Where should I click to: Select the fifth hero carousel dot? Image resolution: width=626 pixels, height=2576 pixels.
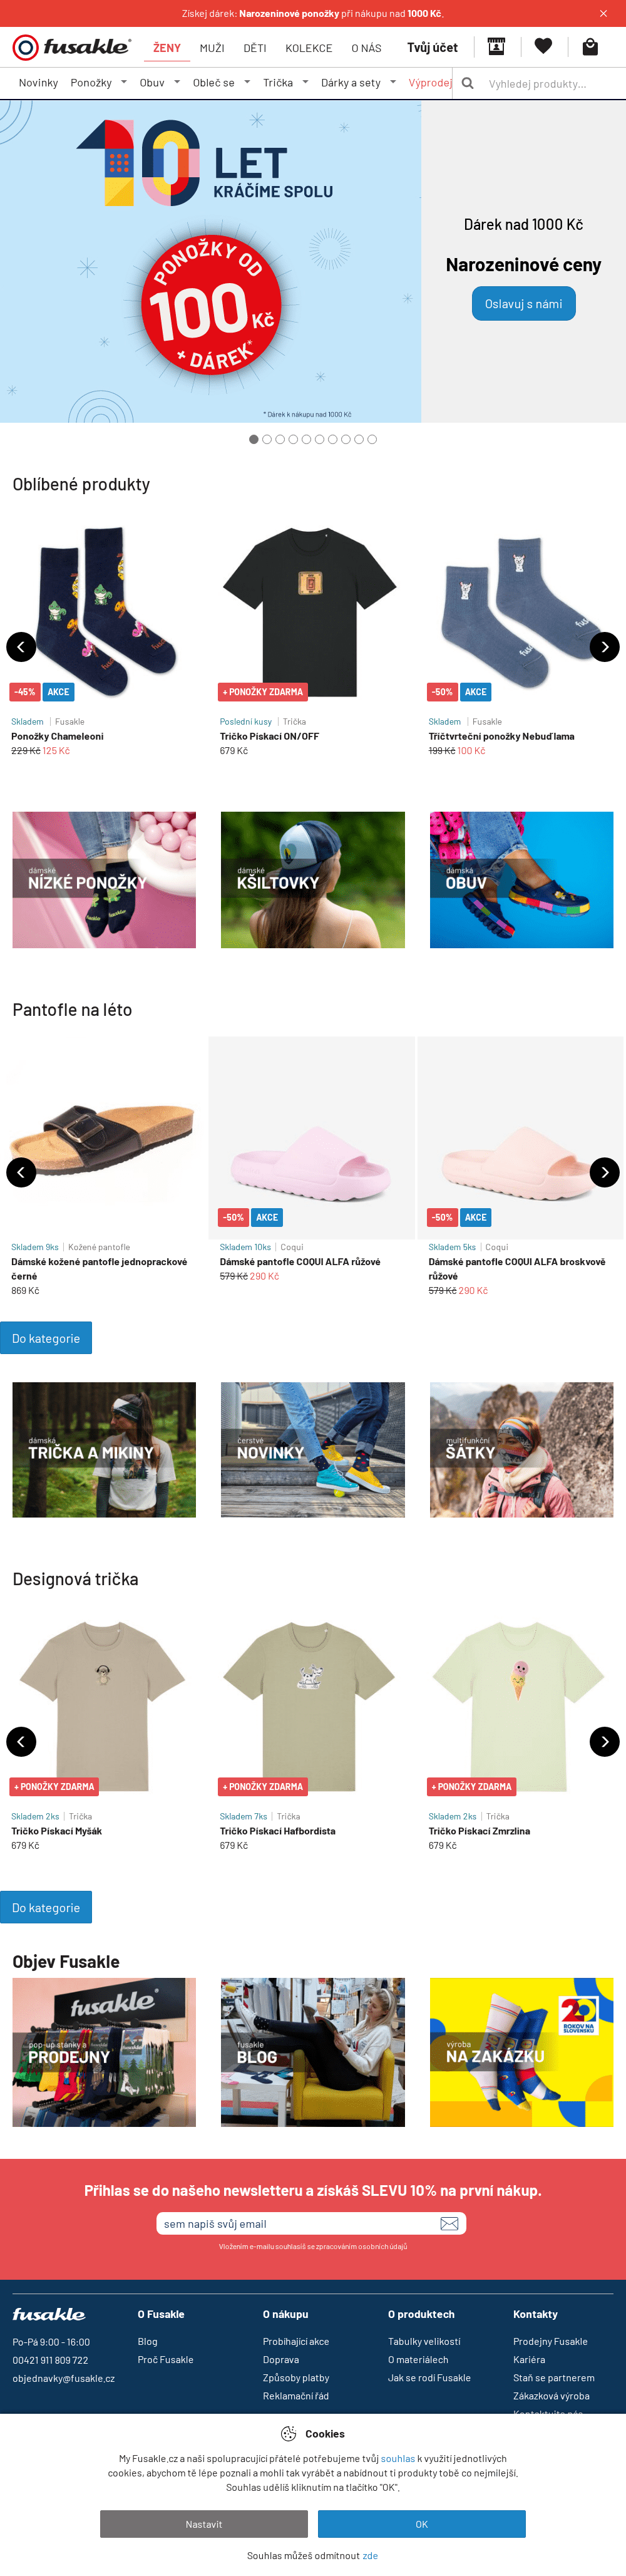(306, 439)
